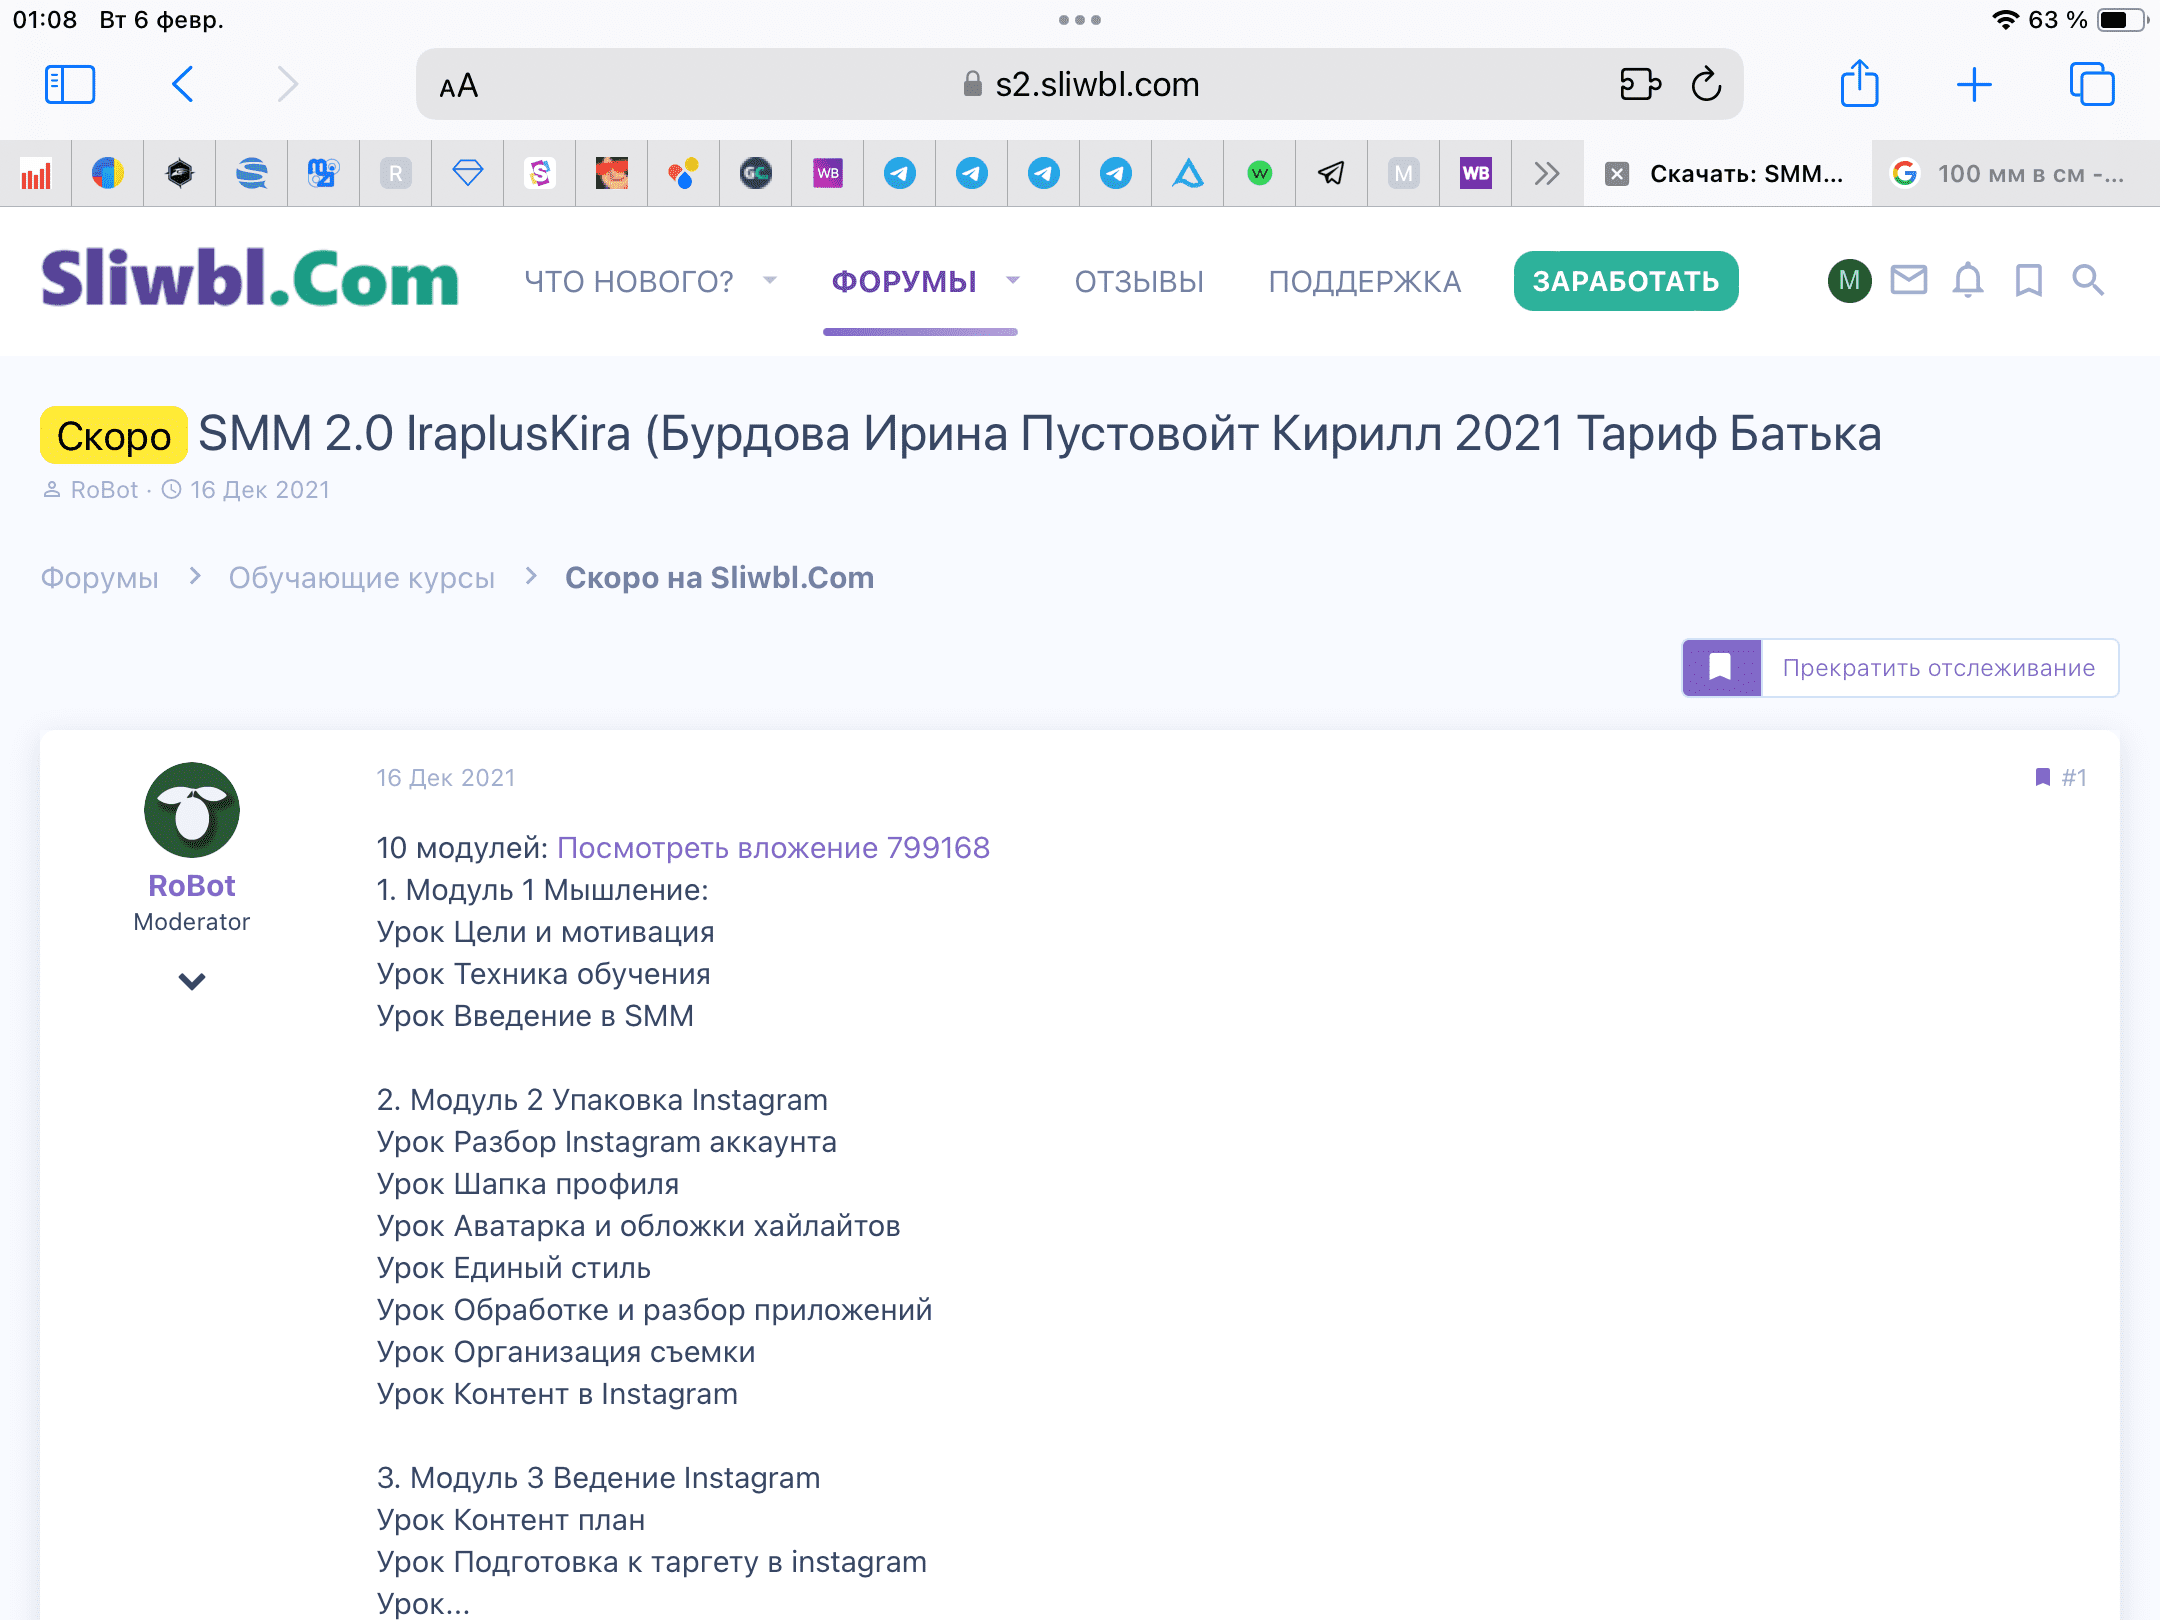This screenshot has width=2160, height=1620.
Task: Open the three-dot multitasking menu at top
Action: click(x=1080, y=20)
